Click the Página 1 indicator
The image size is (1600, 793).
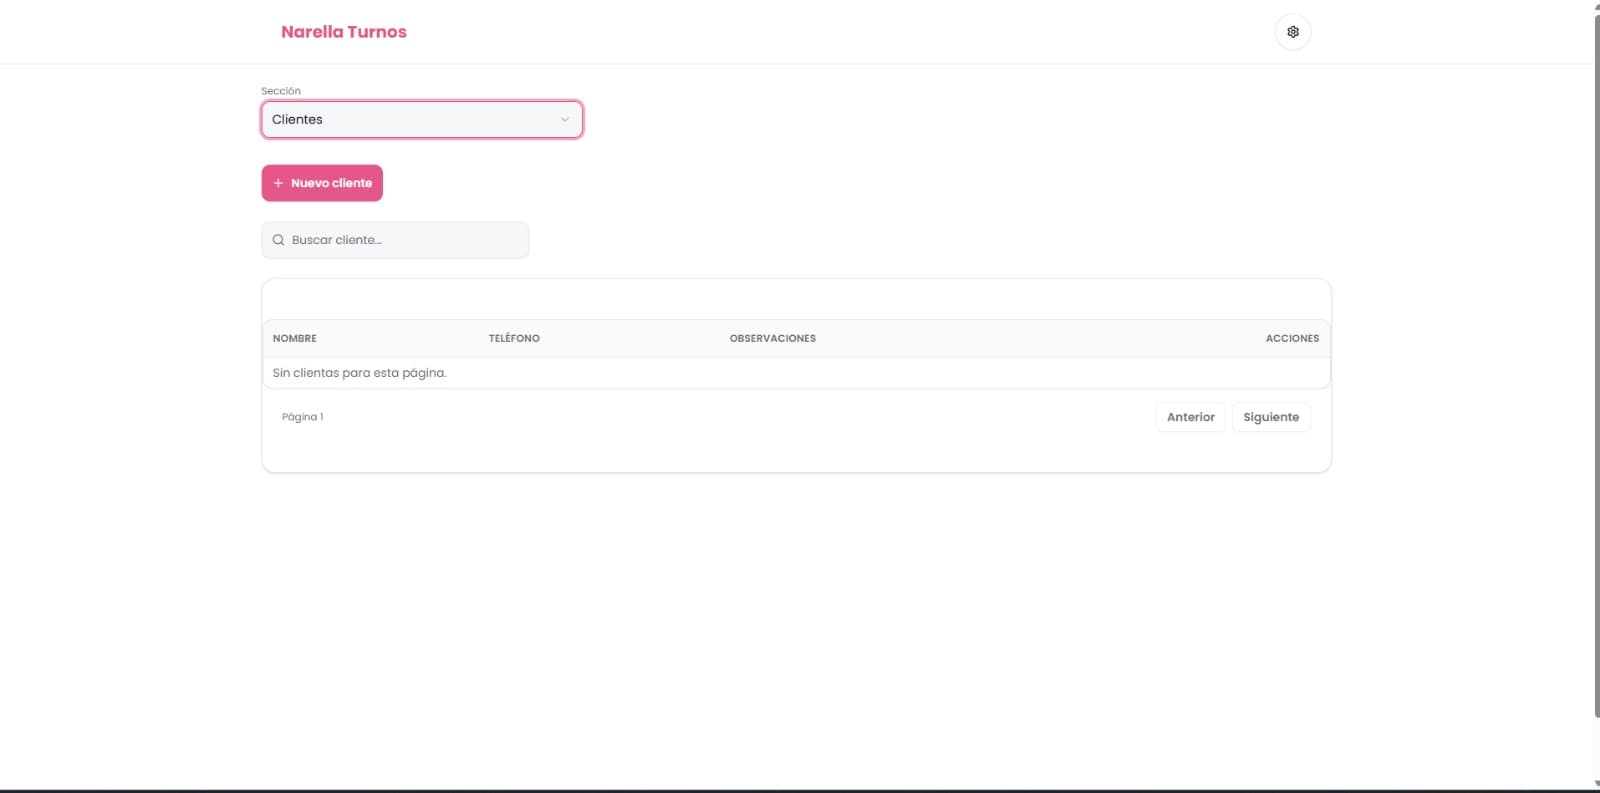click(x=303, y=417)
